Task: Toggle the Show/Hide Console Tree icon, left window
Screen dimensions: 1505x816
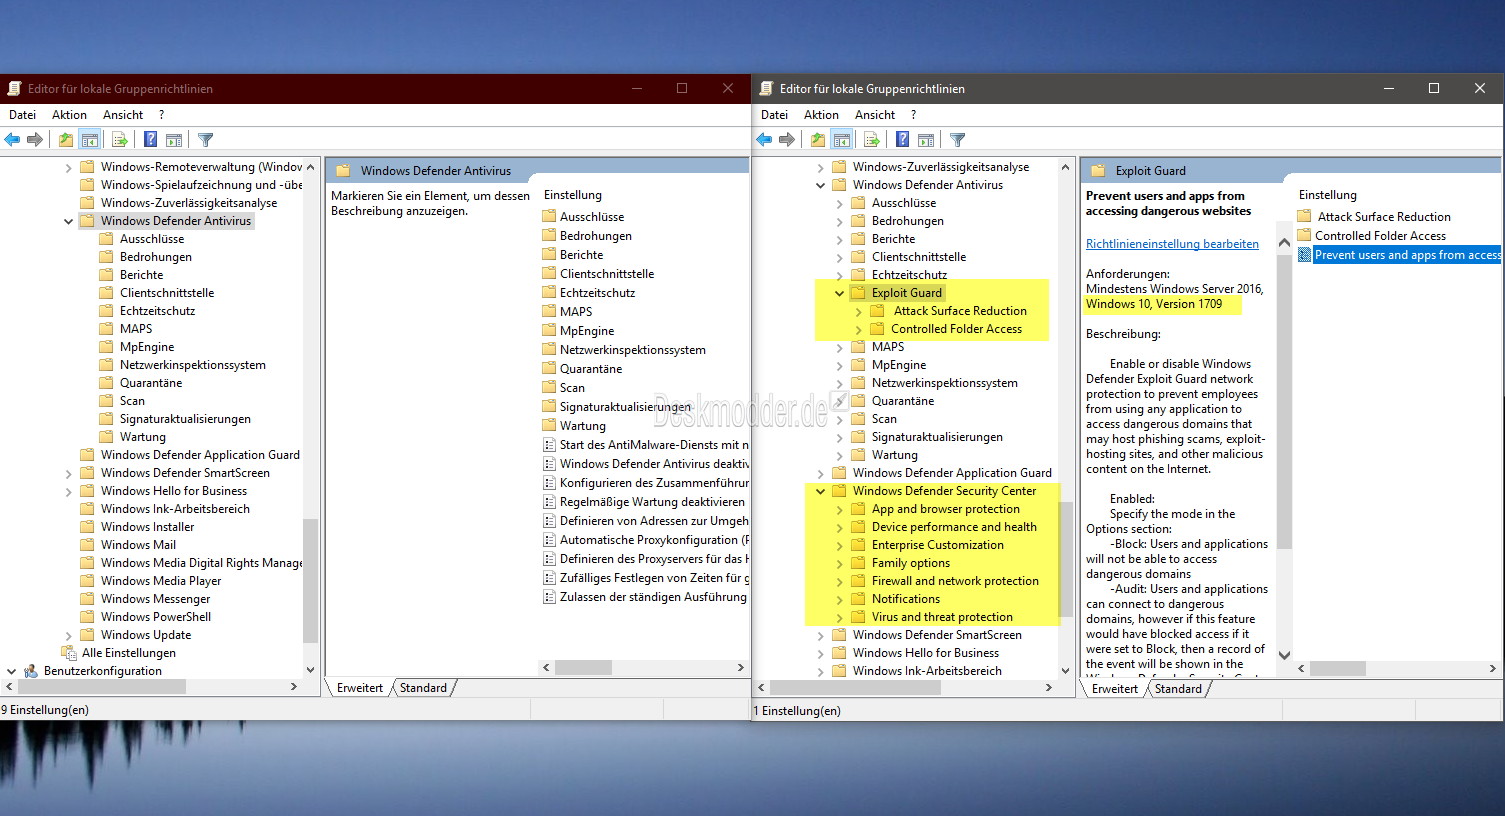Action: coord(89,140)
